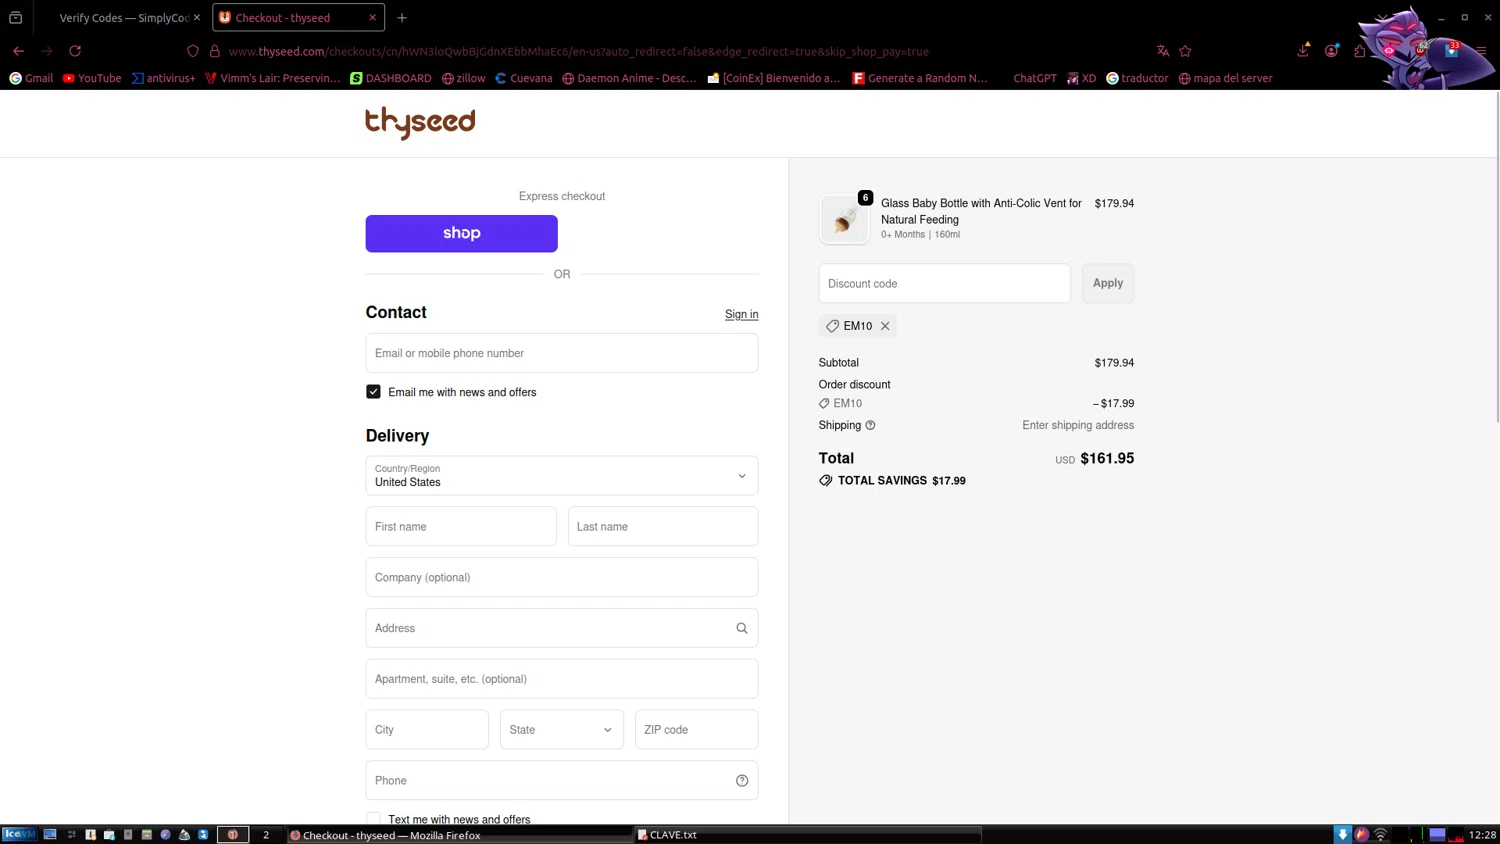Click the browser address bar URL
The image size is (1500, 844).
579,51
